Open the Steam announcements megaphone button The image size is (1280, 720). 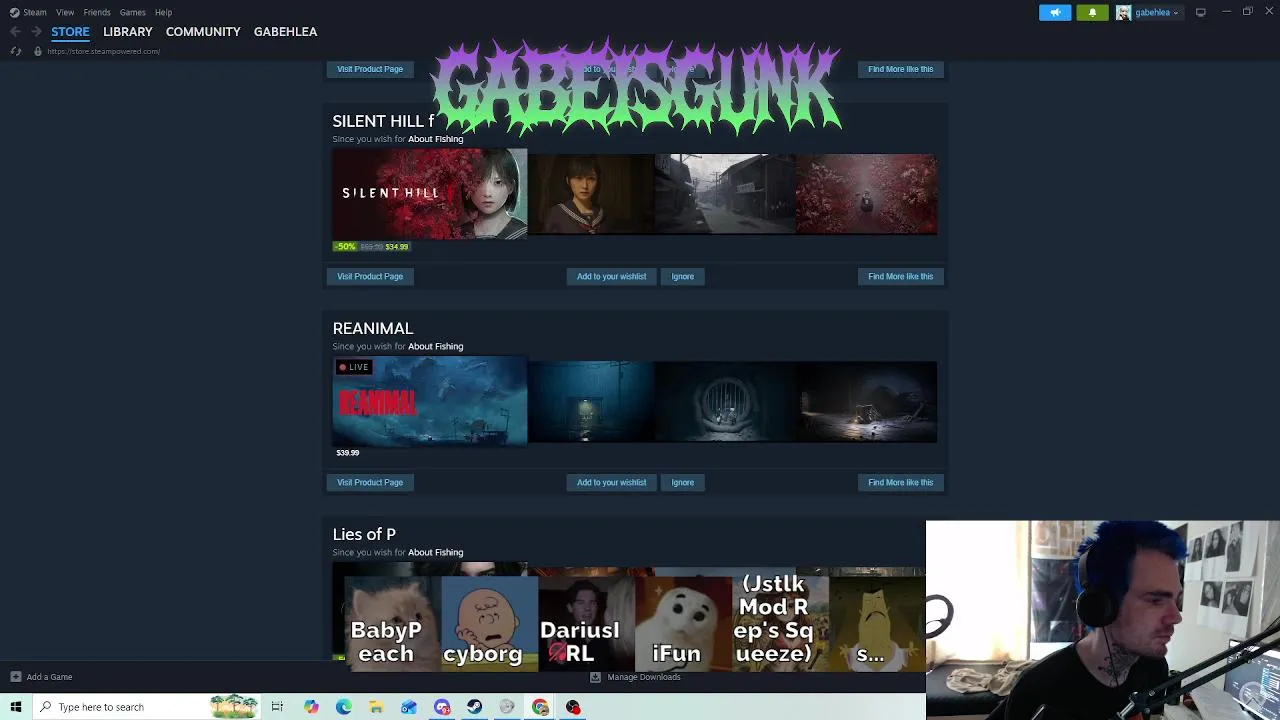pos(1055,12)
